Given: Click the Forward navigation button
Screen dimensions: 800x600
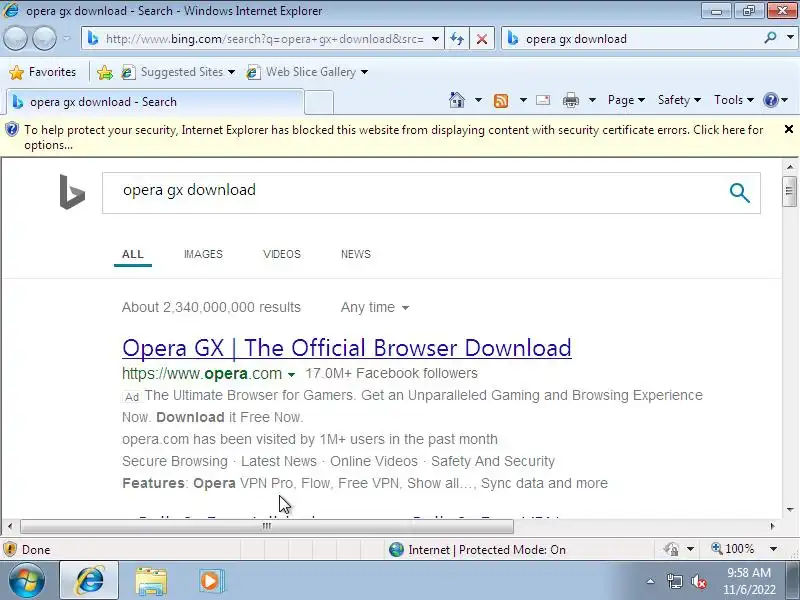Looking at the screenshot, I should click(x=44, y=38).
